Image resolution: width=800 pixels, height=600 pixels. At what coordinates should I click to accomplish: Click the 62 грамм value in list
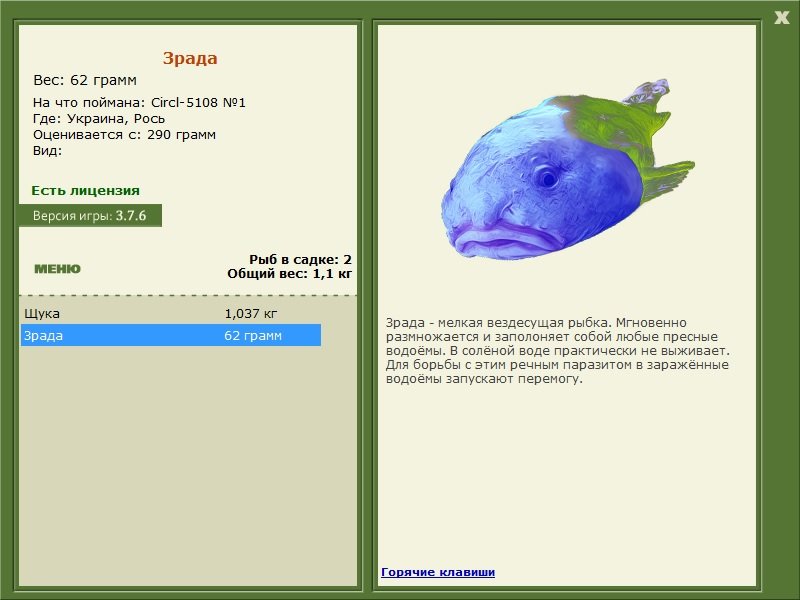[x=253, y=336]
